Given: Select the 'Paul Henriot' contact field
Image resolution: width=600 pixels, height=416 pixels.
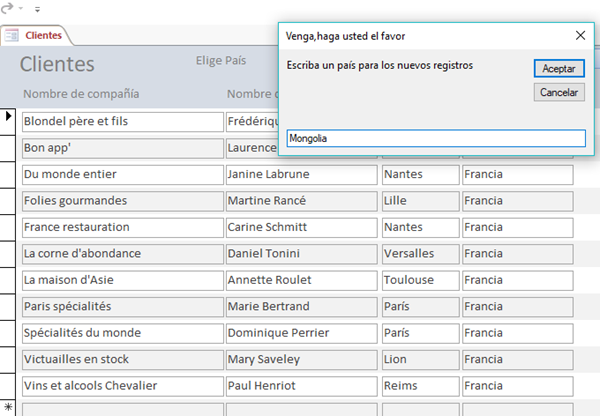Looking at the screenshot, I should pyautogui.click(x=301, y=386).
